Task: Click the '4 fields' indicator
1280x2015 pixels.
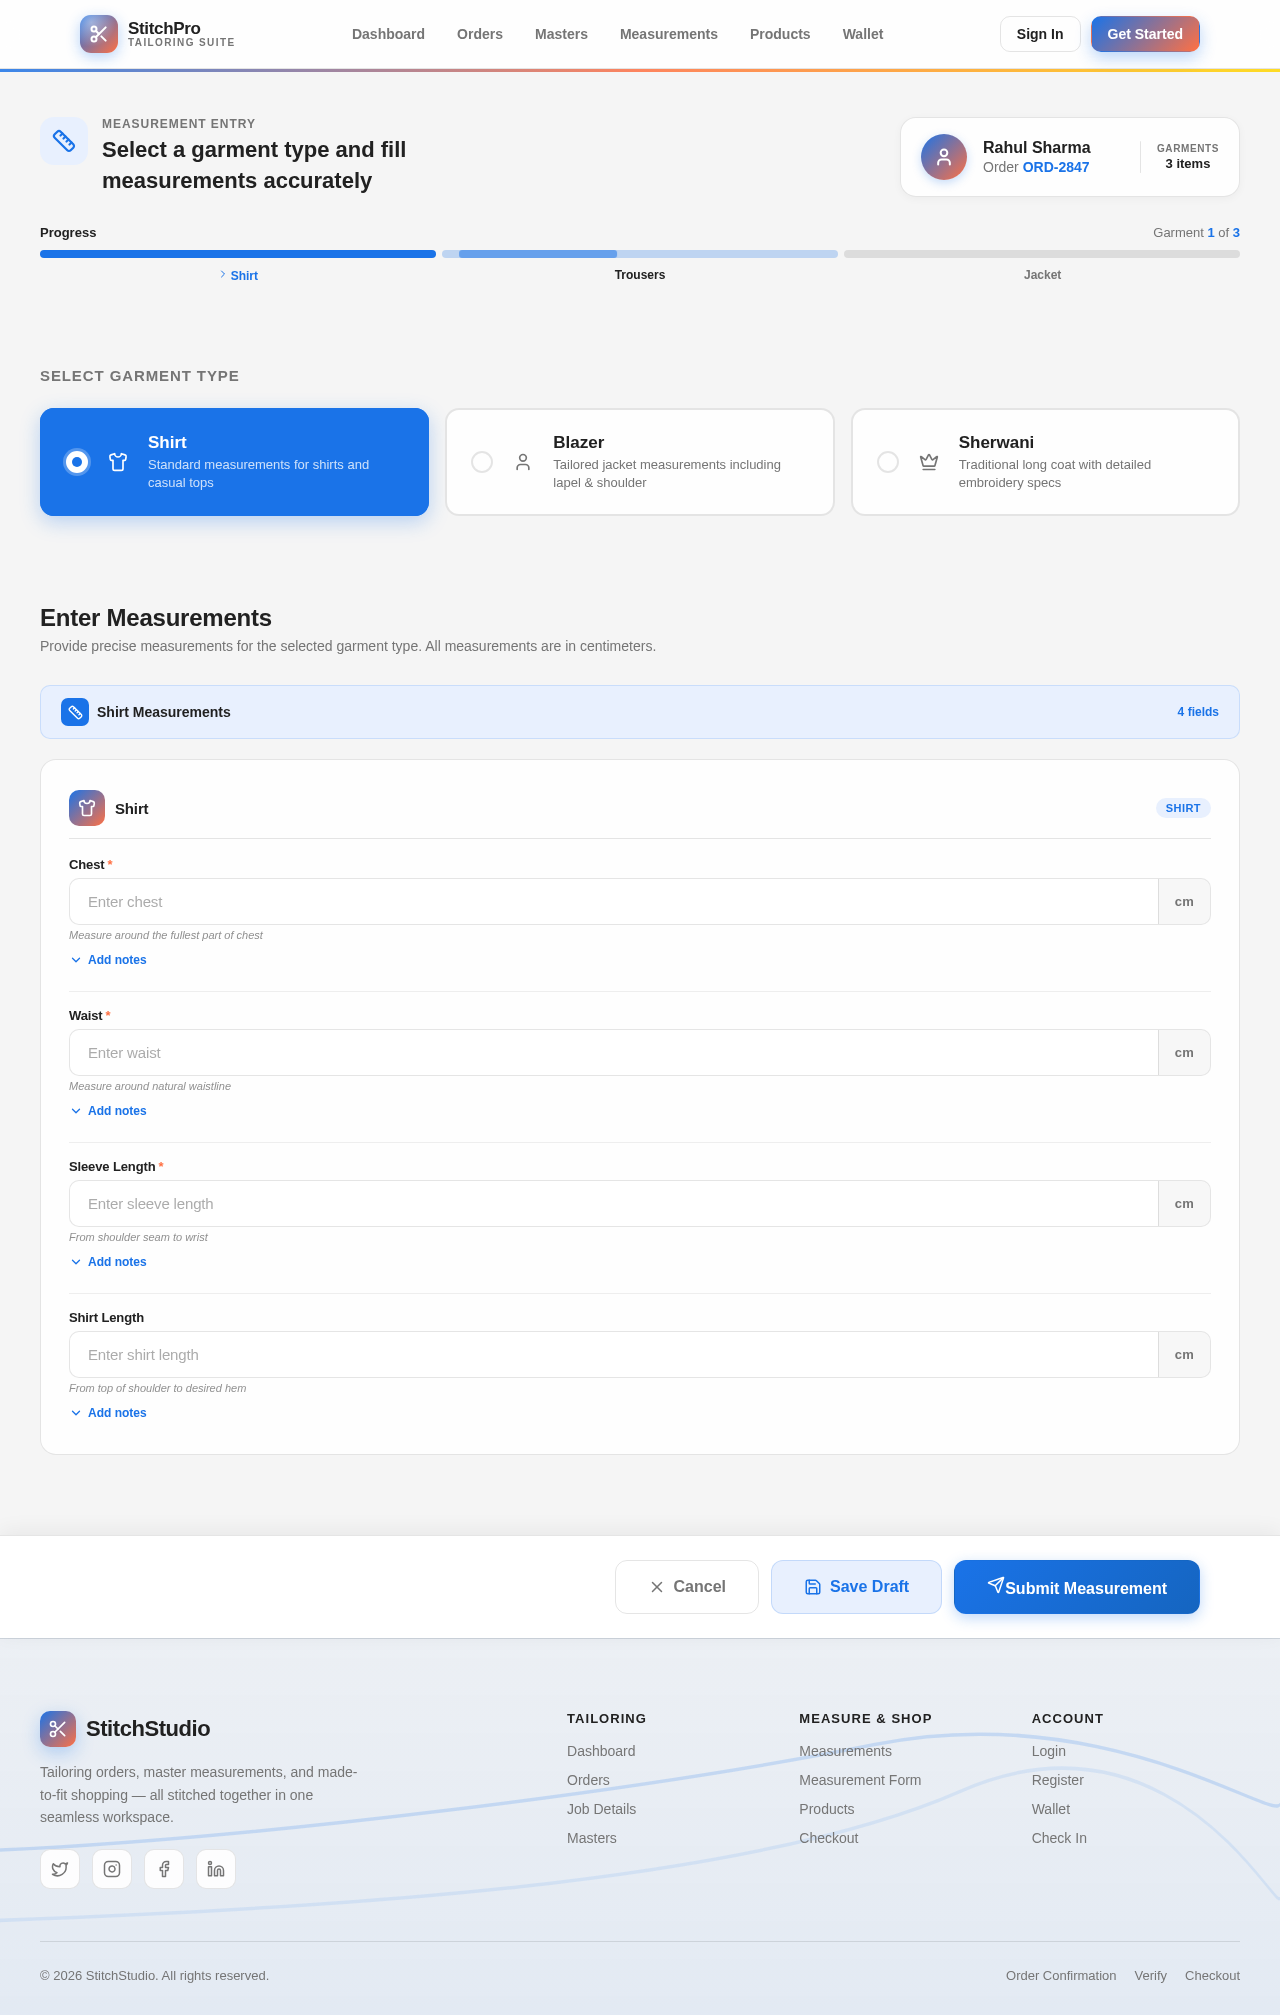Action: 1198,712
